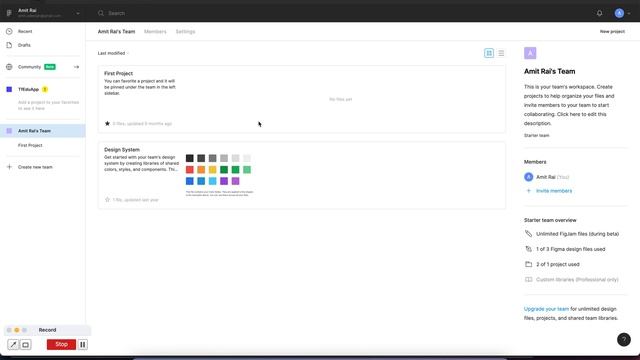Select the rectangle tool in the Record panel

(25, 344)
